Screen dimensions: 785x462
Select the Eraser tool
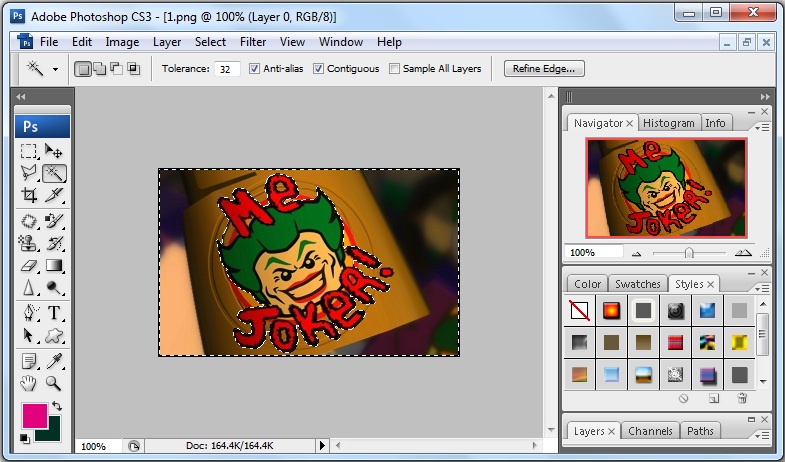(x=29, y=265)
